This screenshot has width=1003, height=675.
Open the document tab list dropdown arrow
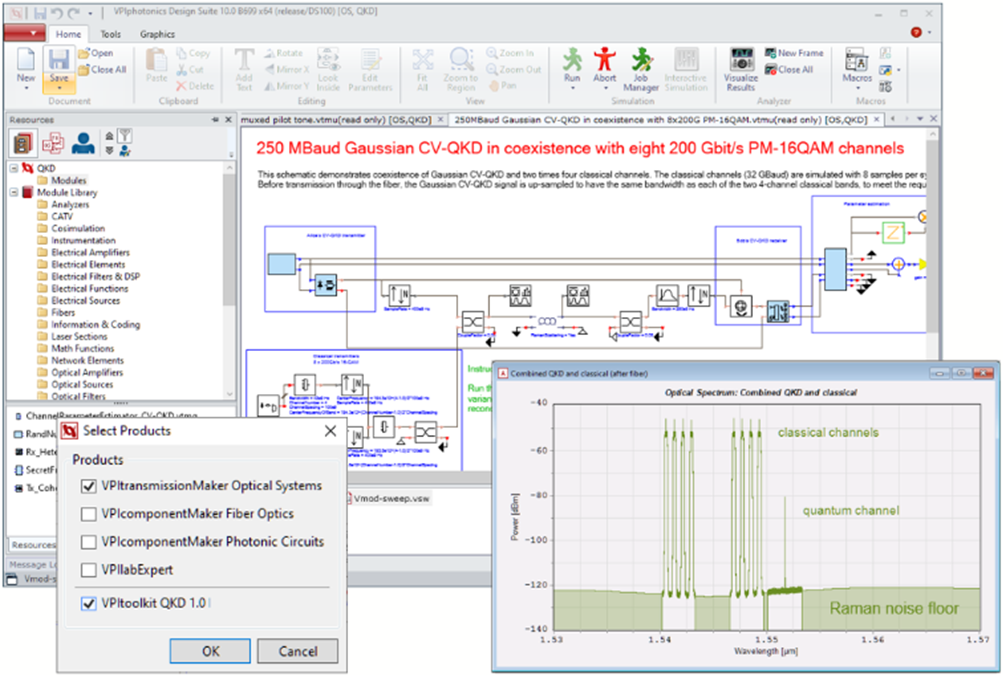pyautogui.click(x=920, y=119)
